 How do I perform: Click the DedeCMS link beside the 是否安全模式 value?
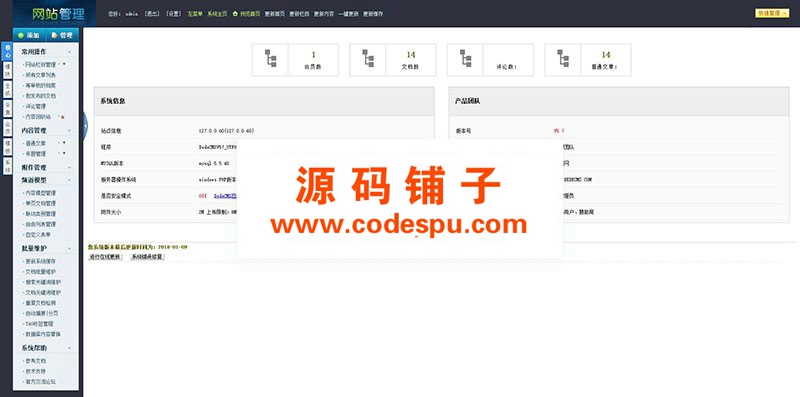point(225,195)
